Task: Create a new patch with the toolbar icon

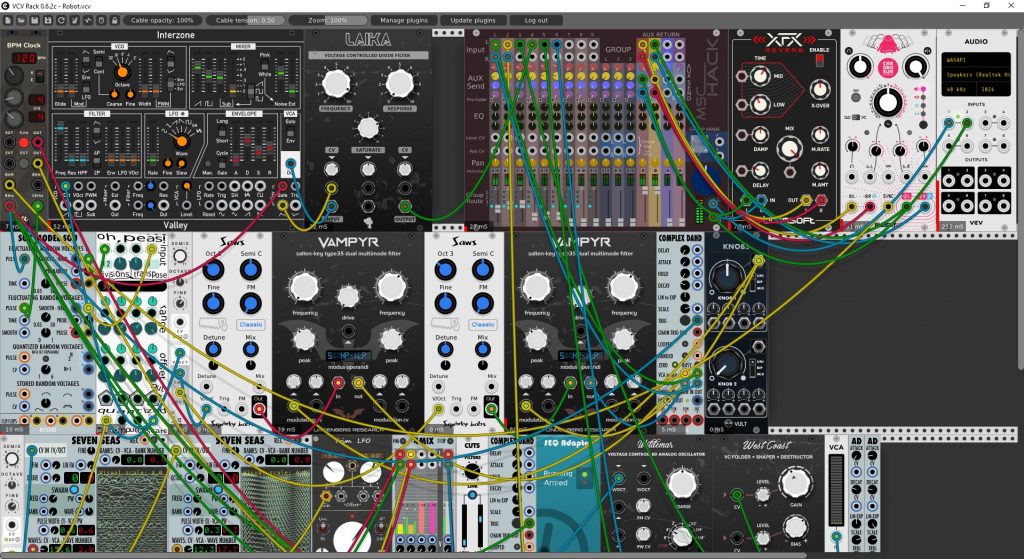Action: pos(7,20)
